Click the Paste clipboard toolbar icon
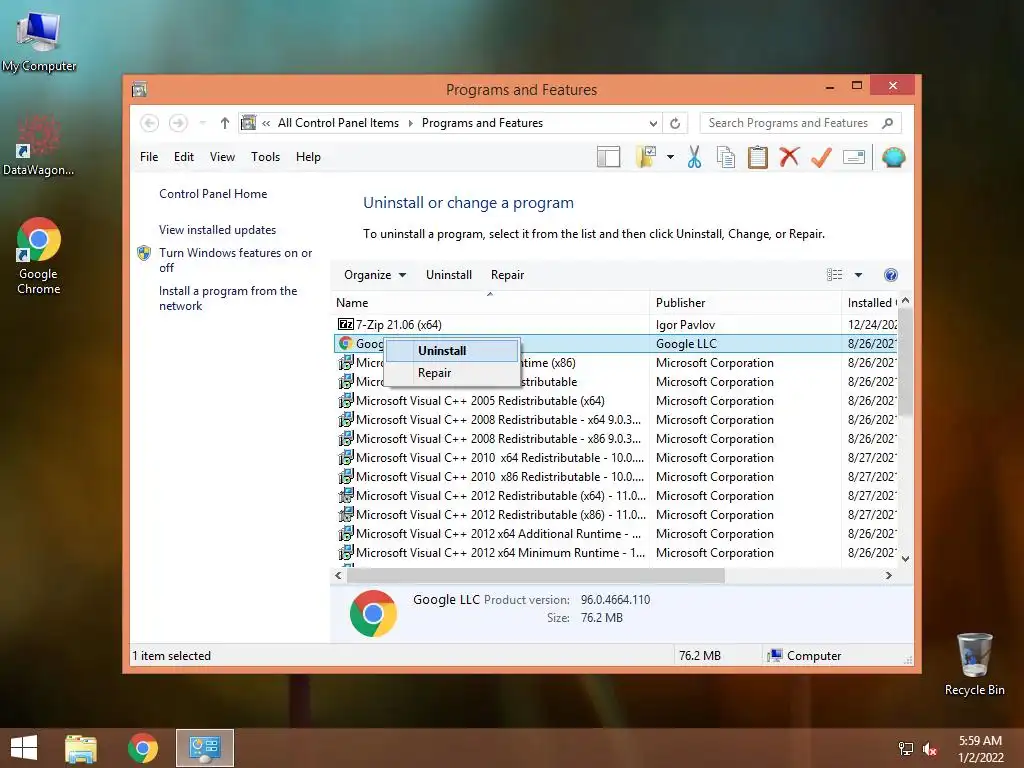1024x768 pixels. coord(758,157)
